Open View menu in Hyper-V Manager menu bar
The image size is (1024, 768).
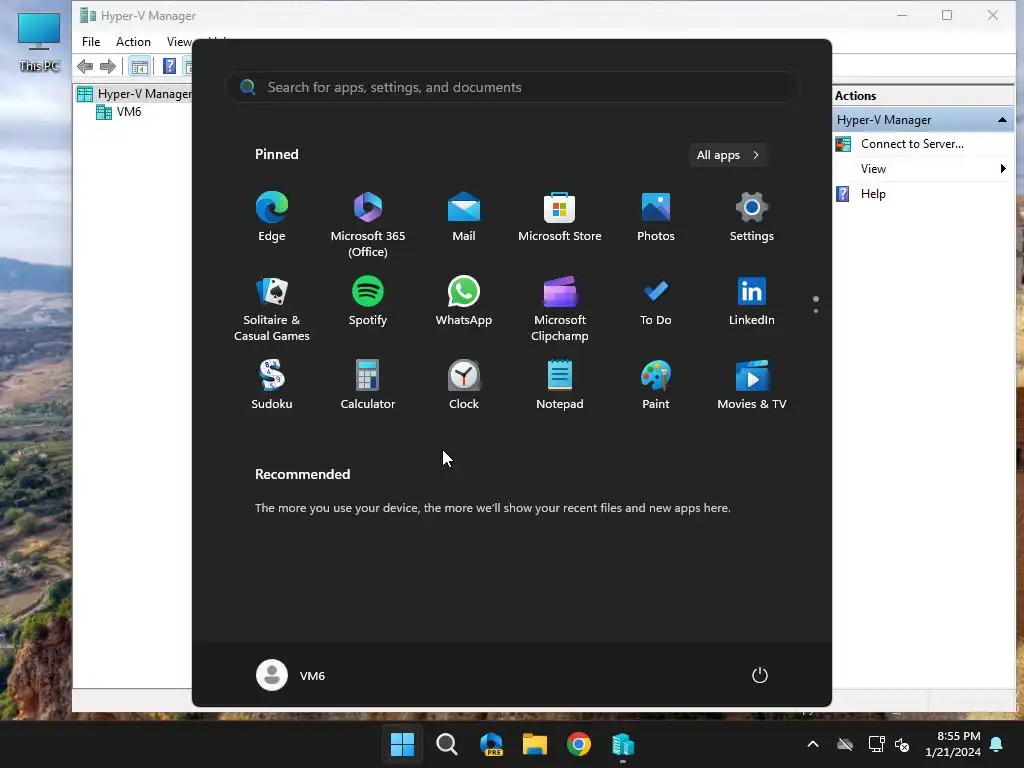tap(178, 42)
